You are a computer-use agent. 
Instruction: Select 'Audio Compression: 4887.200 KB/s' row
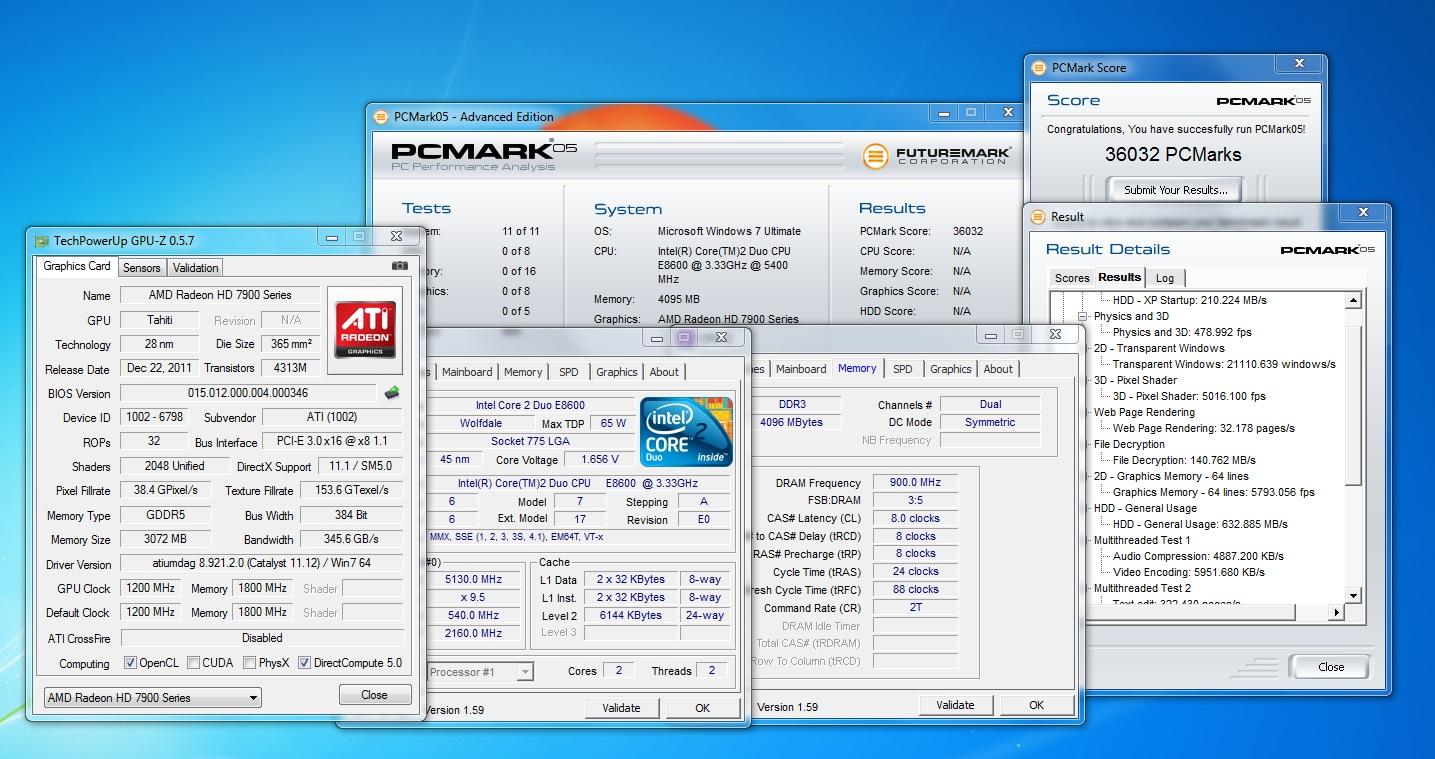coord(1198,556)
